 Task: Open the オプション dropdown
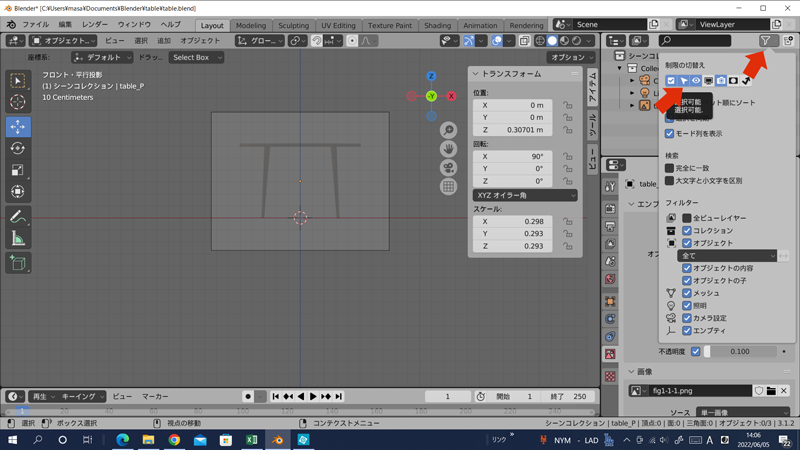571,58
